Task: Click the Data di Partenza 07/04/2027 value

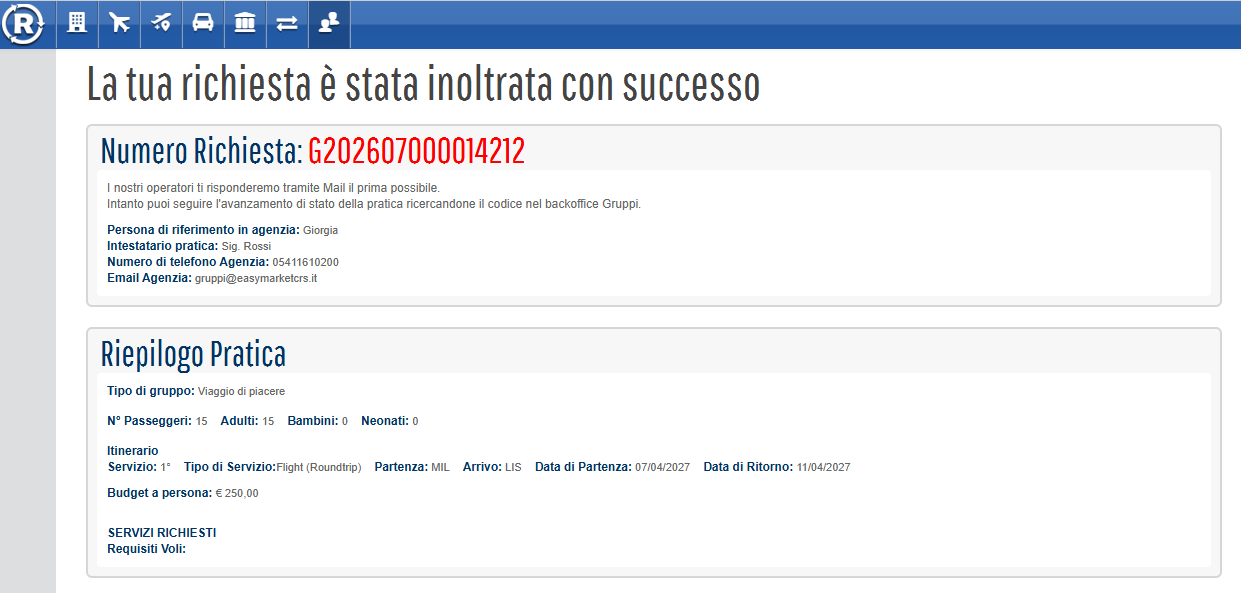Action: coord(662,467)
